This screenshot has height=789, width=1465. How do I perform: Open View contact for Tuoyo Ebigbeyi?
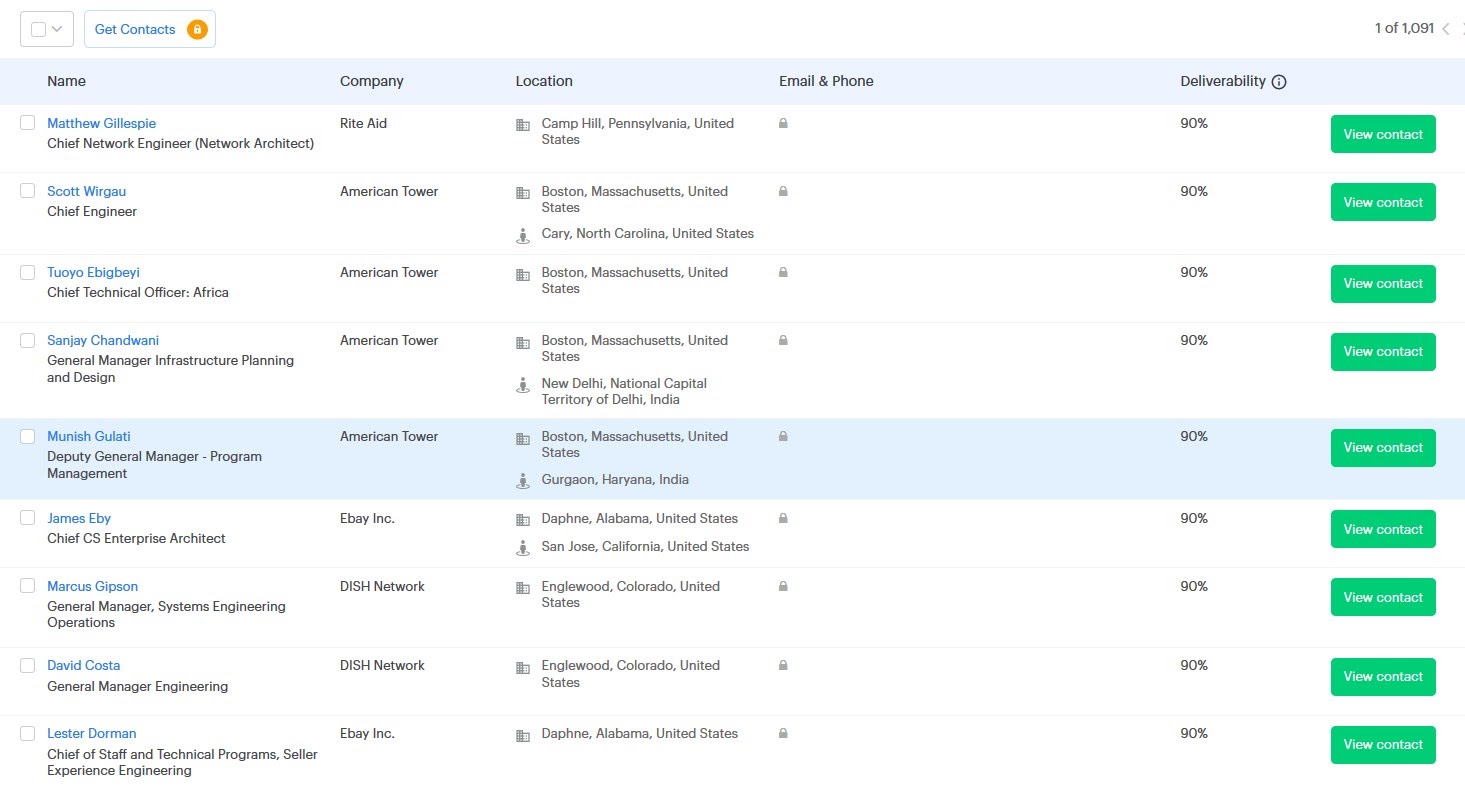tap(1383, 283)
